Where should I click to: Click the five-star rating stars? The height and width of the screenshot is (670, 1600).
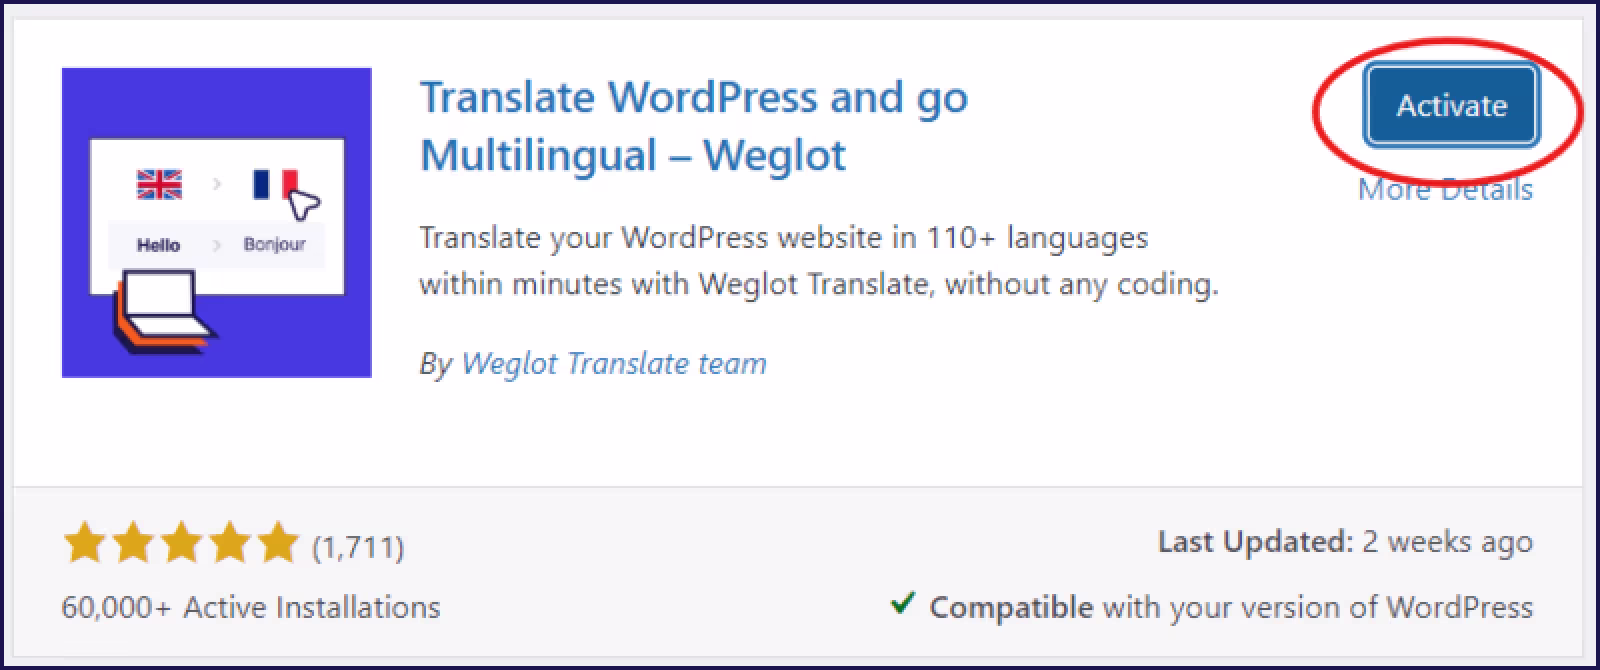(181, 545)
